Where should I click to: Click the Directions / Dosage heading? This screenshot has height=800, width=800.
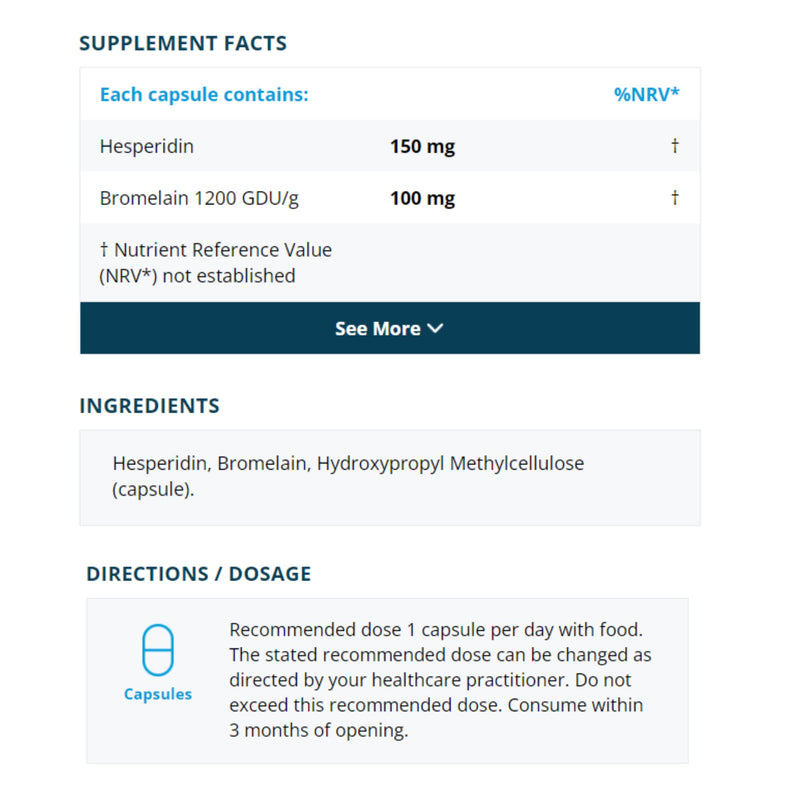point(198,573)
